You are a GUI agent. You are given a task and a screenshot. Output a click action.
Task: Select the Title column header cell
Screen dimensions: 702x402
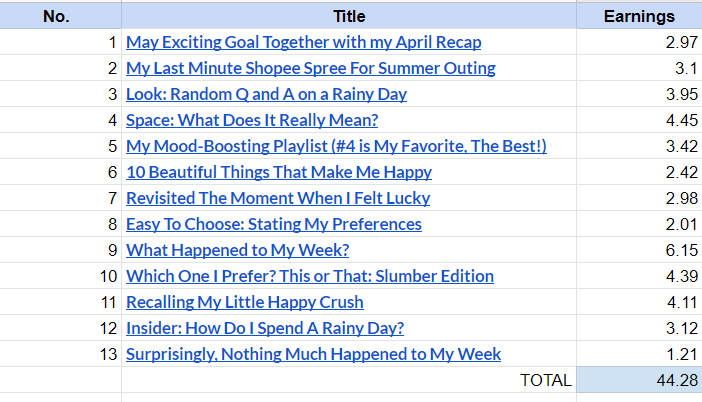point(349,16)
